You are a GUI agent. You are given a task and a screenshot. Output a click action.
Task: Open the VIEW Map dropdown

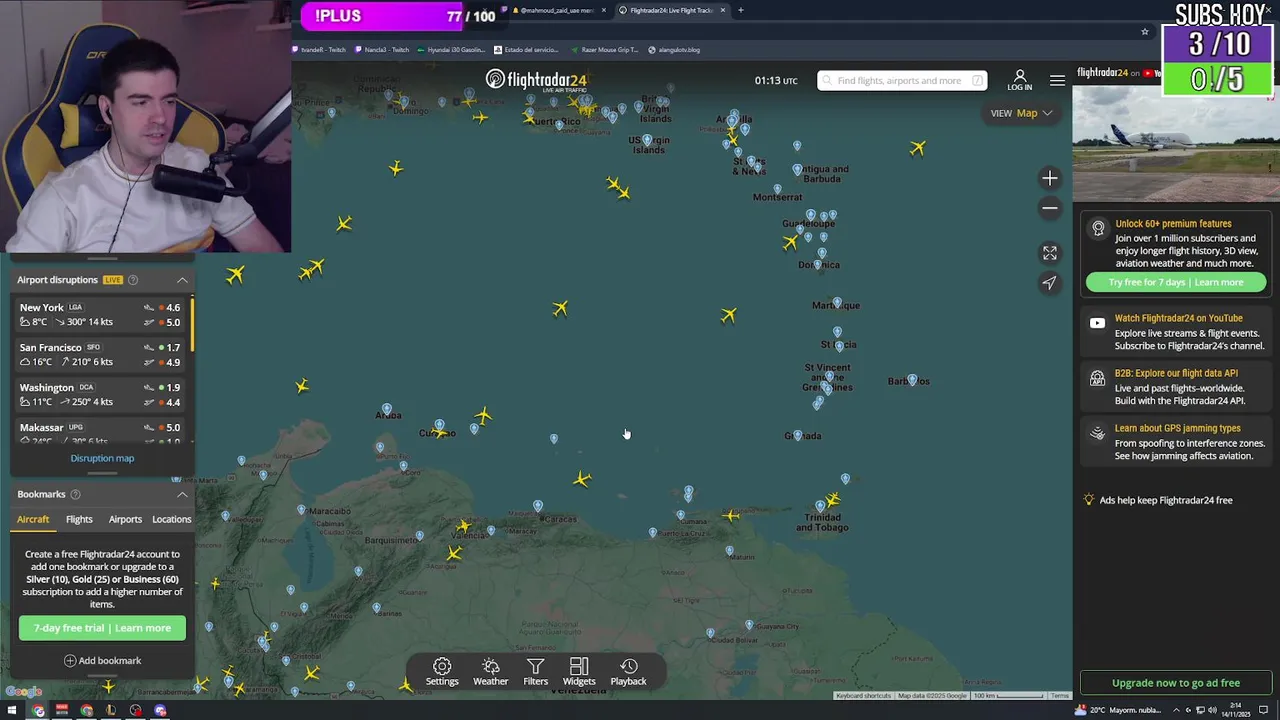[1021, 113]
